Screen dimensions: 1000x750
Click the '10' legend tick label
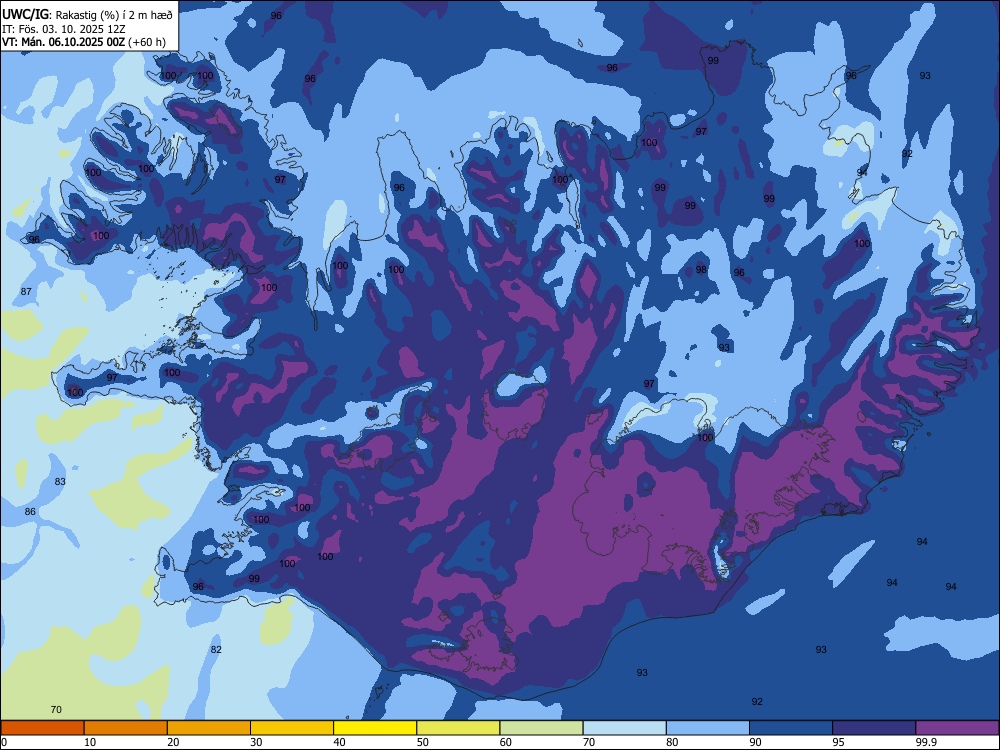pos(90,742)
